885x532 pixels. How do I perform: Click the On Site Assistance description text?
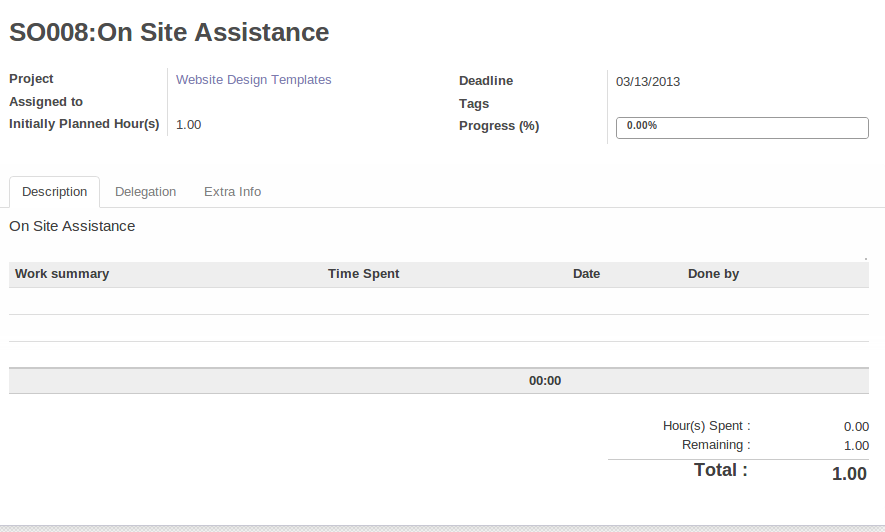[72, 227]
